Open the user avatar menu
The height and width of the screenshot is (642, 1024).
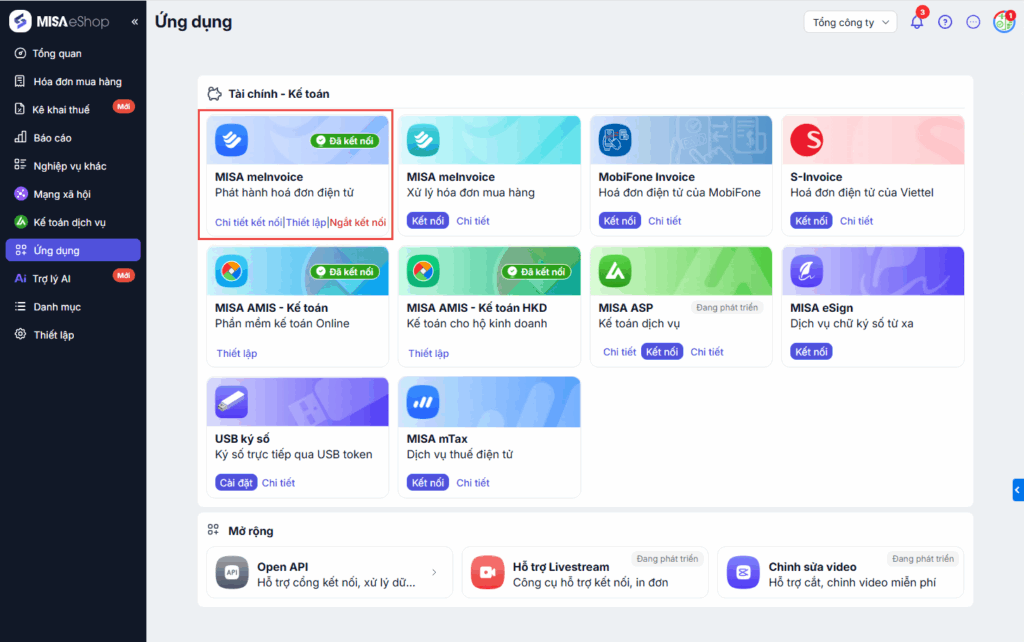click(1003, 22)
